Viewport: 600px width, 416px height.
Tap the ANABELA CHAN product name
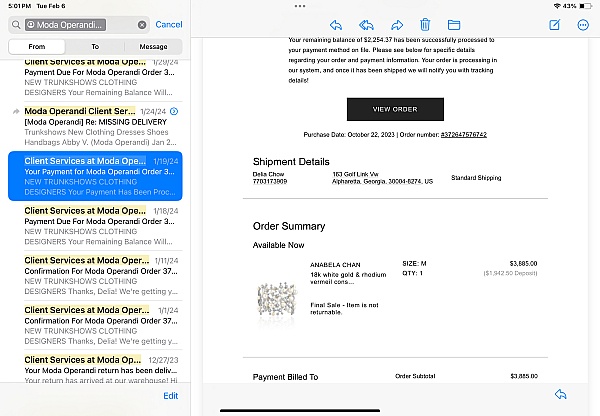(x=335, y=265)
